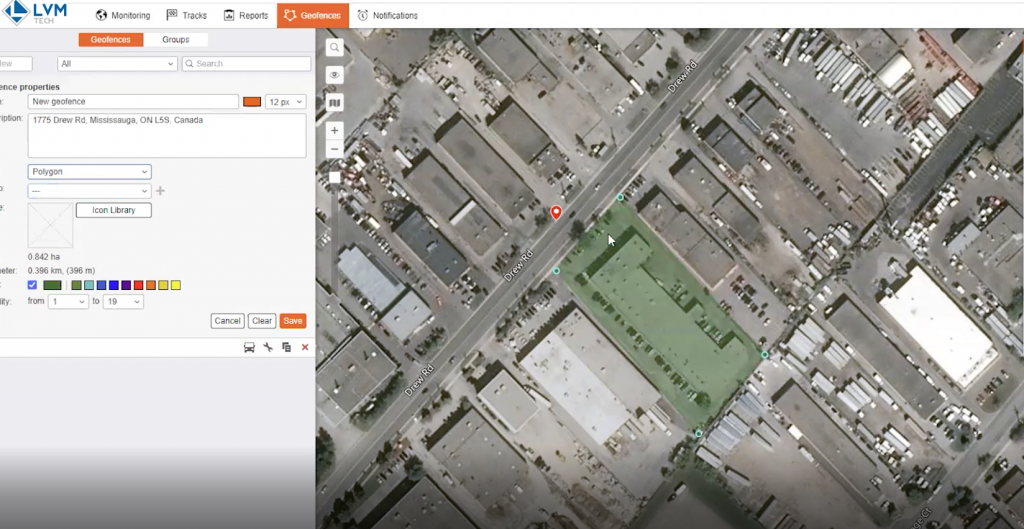Open the Icon Library
Screen dimensions: 1024x529
[113, 210]
